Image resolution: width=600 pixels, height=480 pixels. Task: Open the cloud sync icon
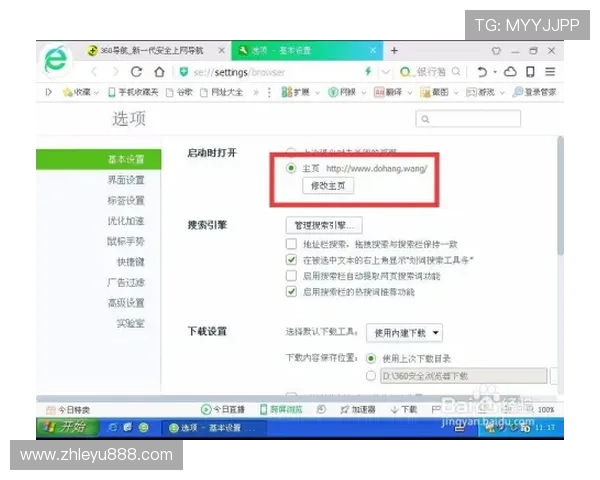(x=510, y=72)
